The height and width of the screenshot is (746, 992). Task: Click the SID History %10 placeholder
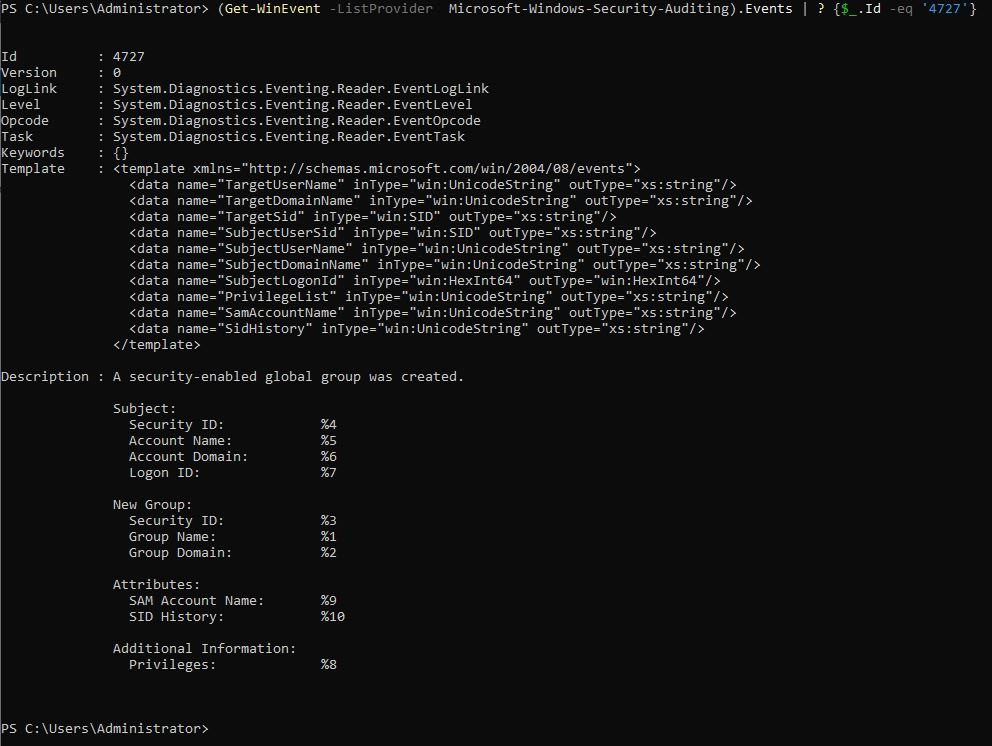[333, 617]
